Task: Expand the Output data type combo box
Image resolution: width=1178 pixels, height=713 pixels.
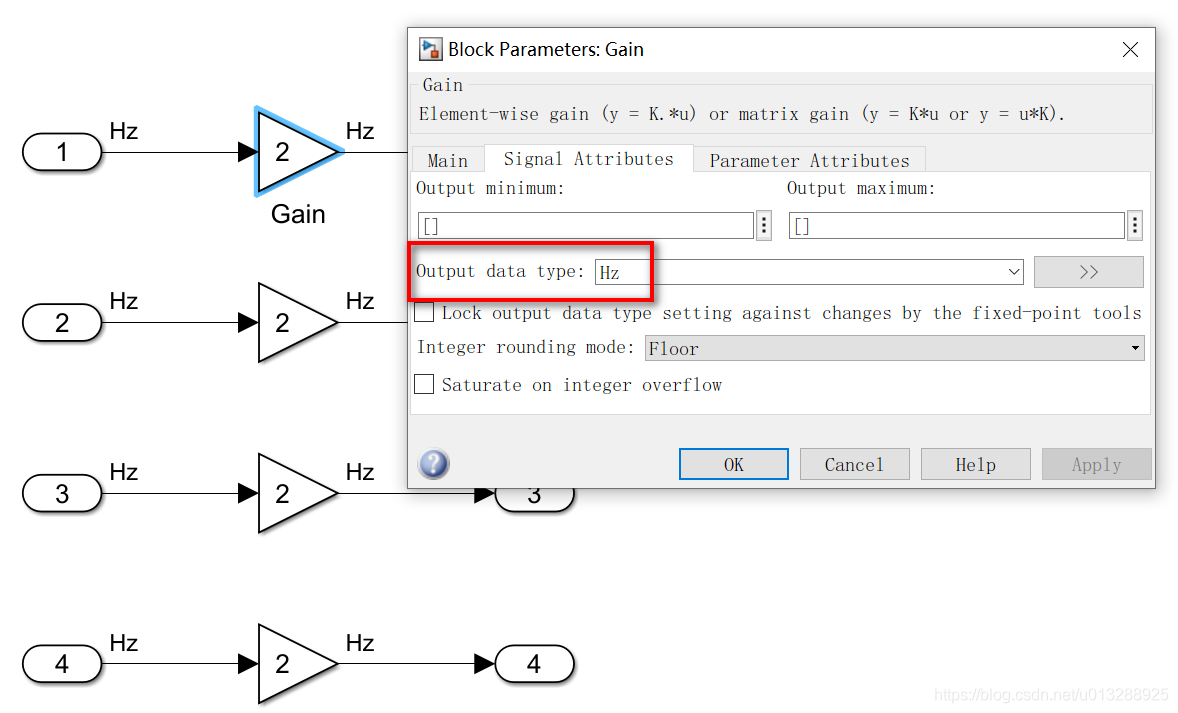Action: [1015, 272]
